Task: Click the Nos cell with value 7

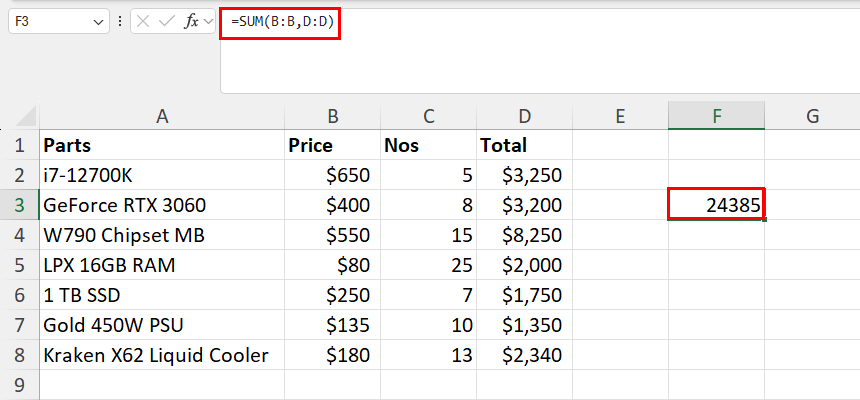Action: coord(428,295)
